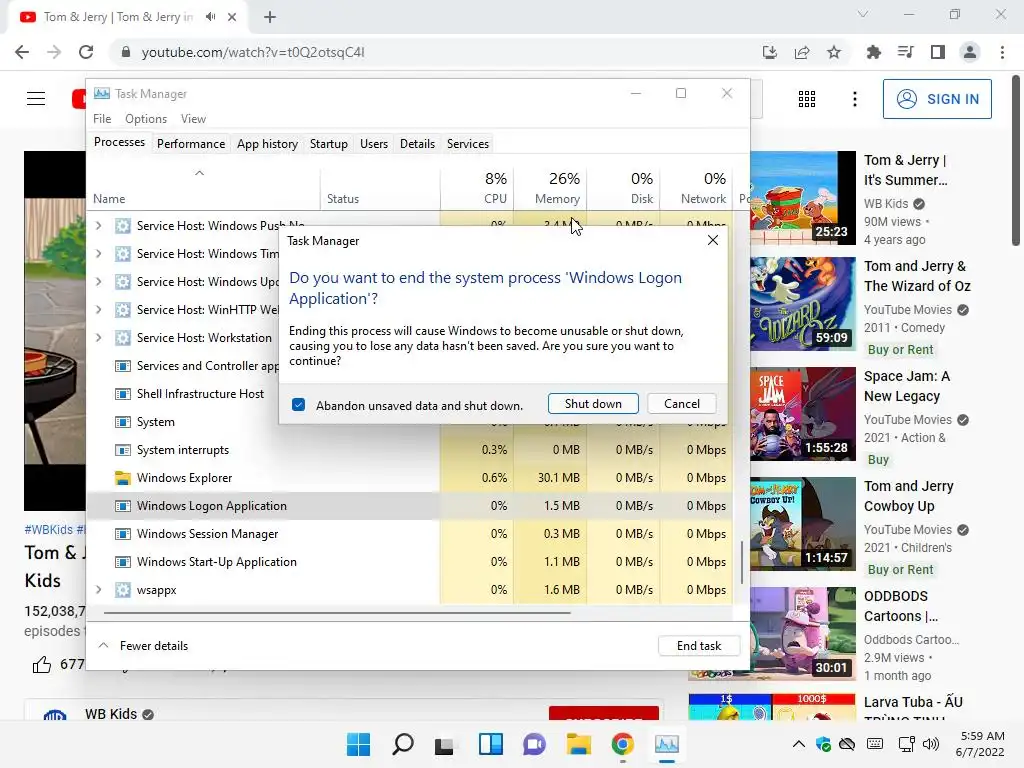The height and width of the screenshot is (768, 1024).
Task: Cancel the end process dialog
Action: (x=682, y=404)
